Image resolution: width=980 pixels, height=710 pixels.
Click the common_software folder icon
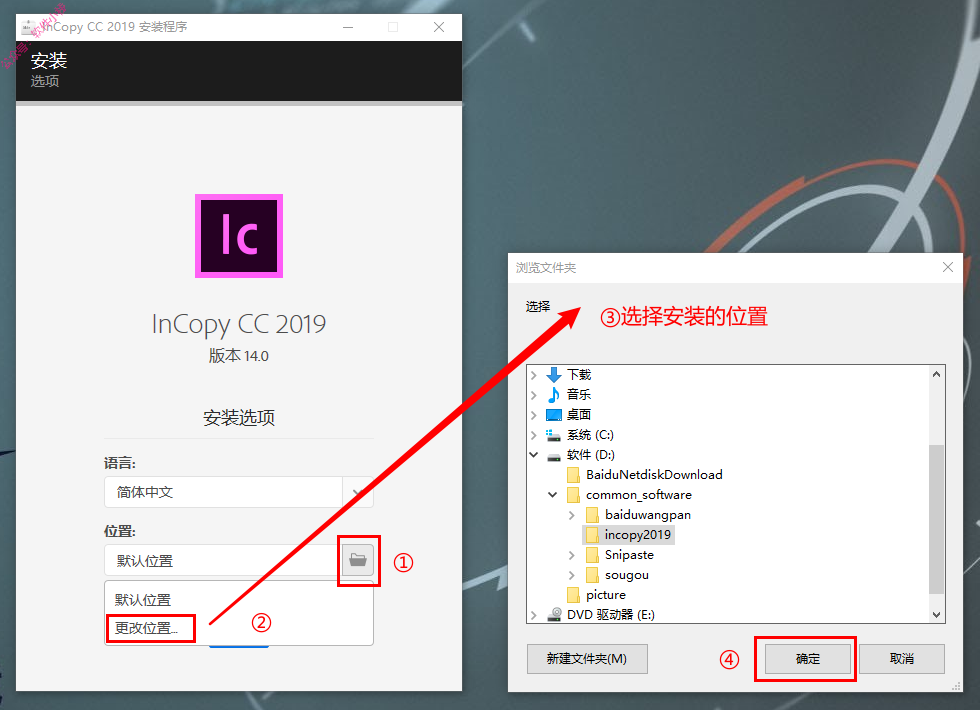[573, 495]
